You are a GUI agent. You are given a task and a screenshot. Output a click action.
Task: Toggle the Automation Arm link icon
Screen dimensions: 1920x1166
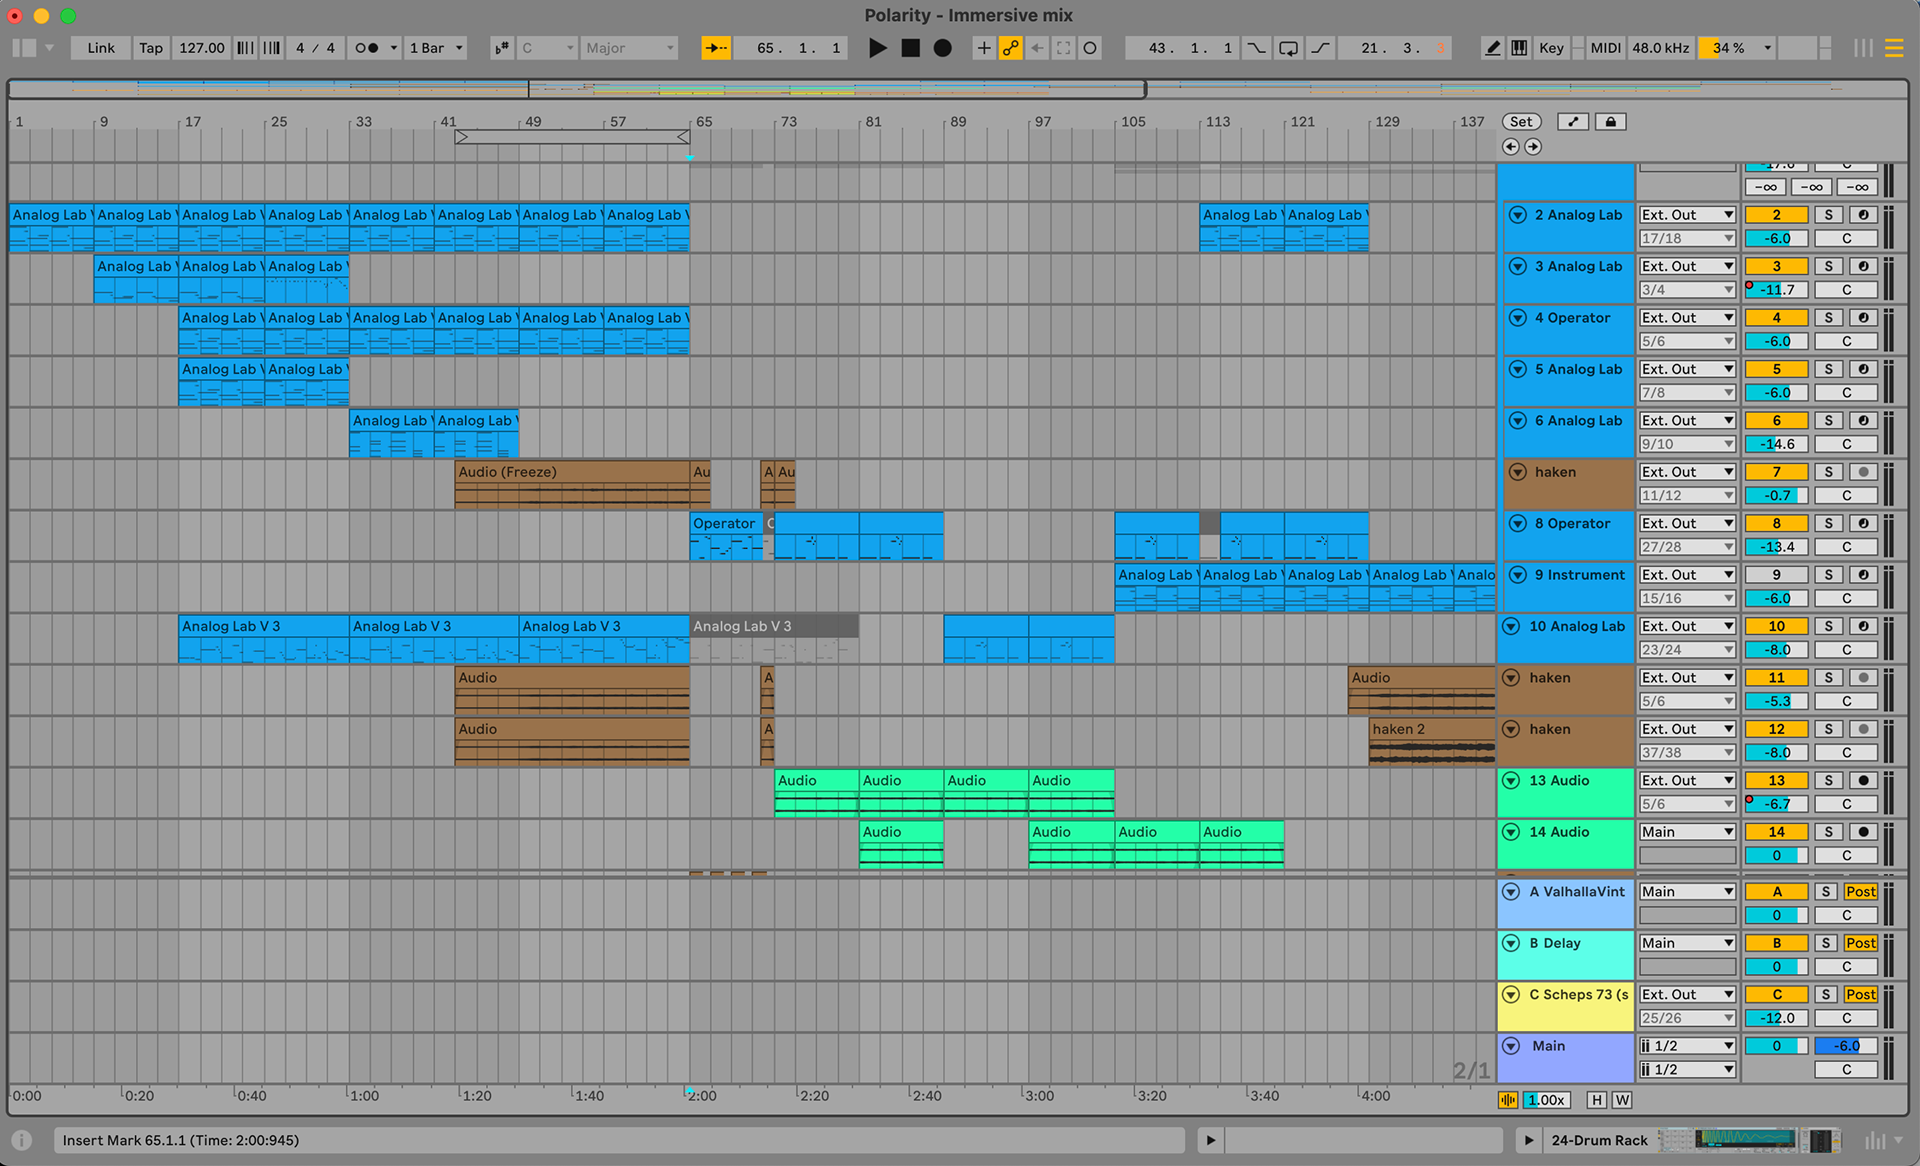pyautogui.click(x=1011, y=48)
